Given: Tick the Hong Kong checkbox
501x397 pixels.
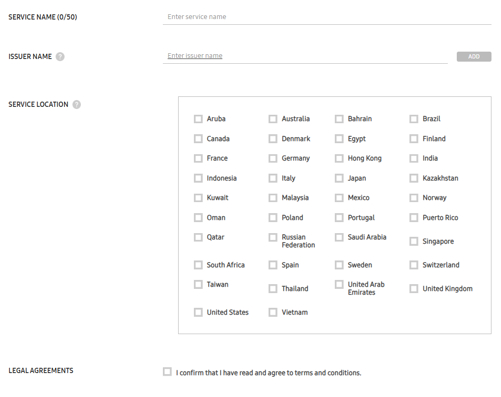Looking at the screenshot, I should 339,158.
